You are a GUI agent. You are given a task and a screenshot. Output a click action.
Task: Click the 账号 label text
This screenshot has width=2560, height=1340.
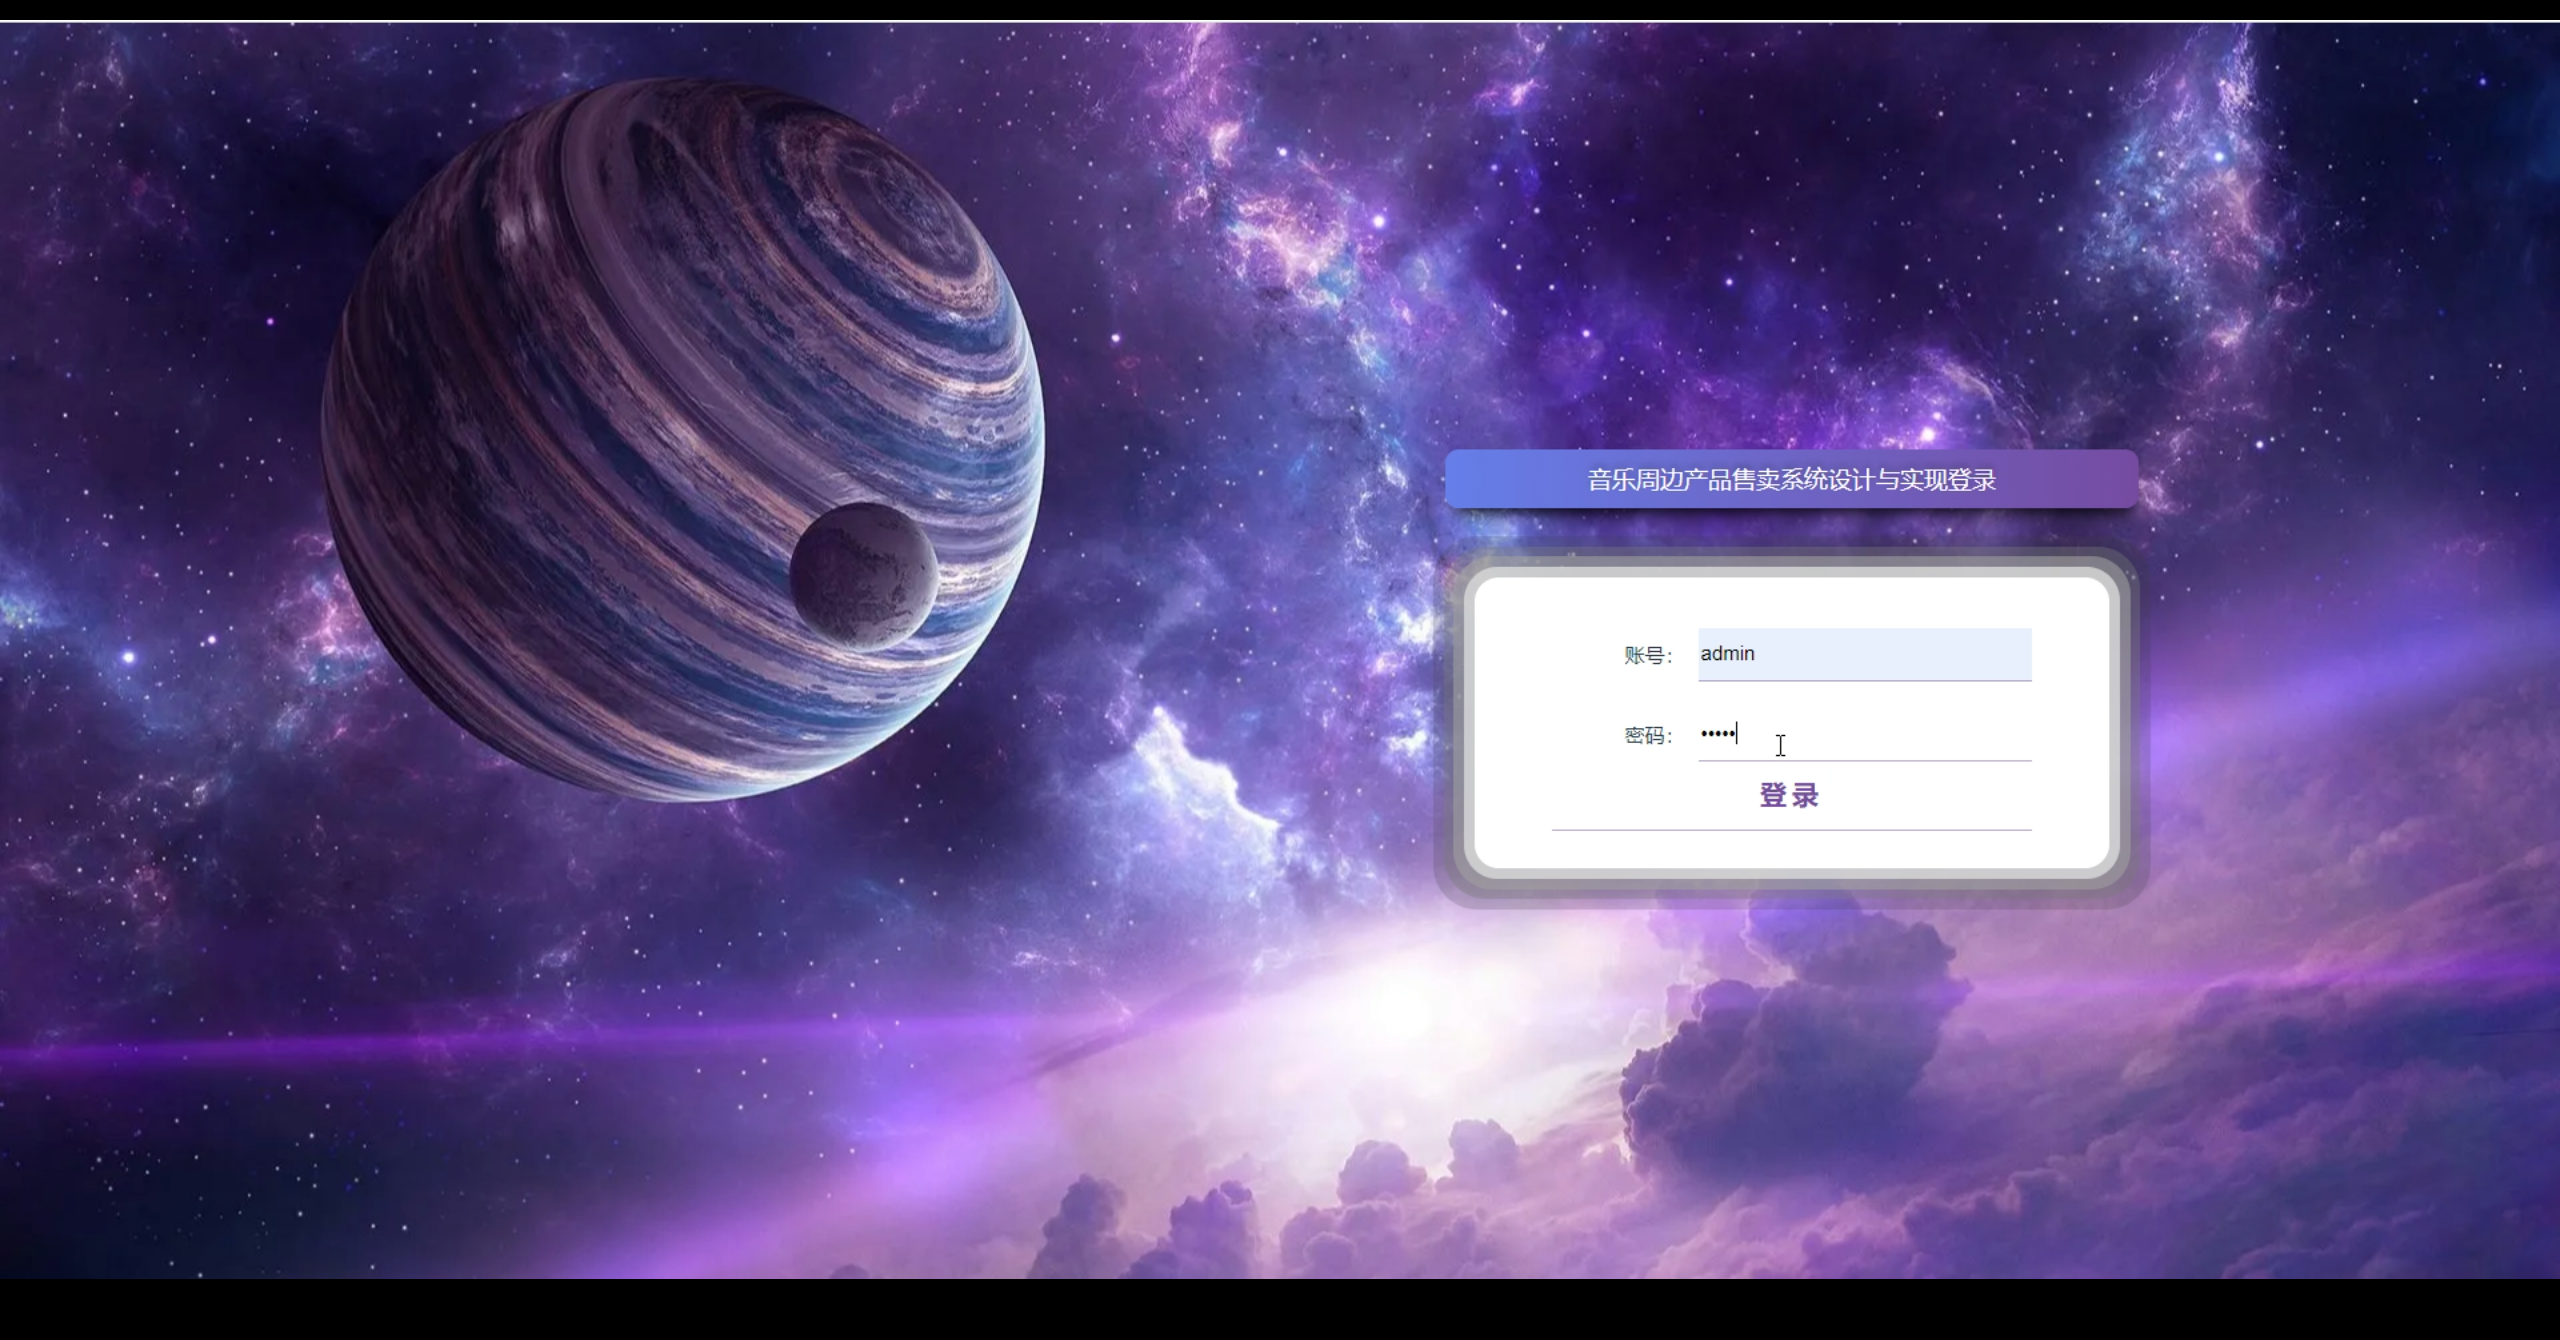(x=1646, y=656)
